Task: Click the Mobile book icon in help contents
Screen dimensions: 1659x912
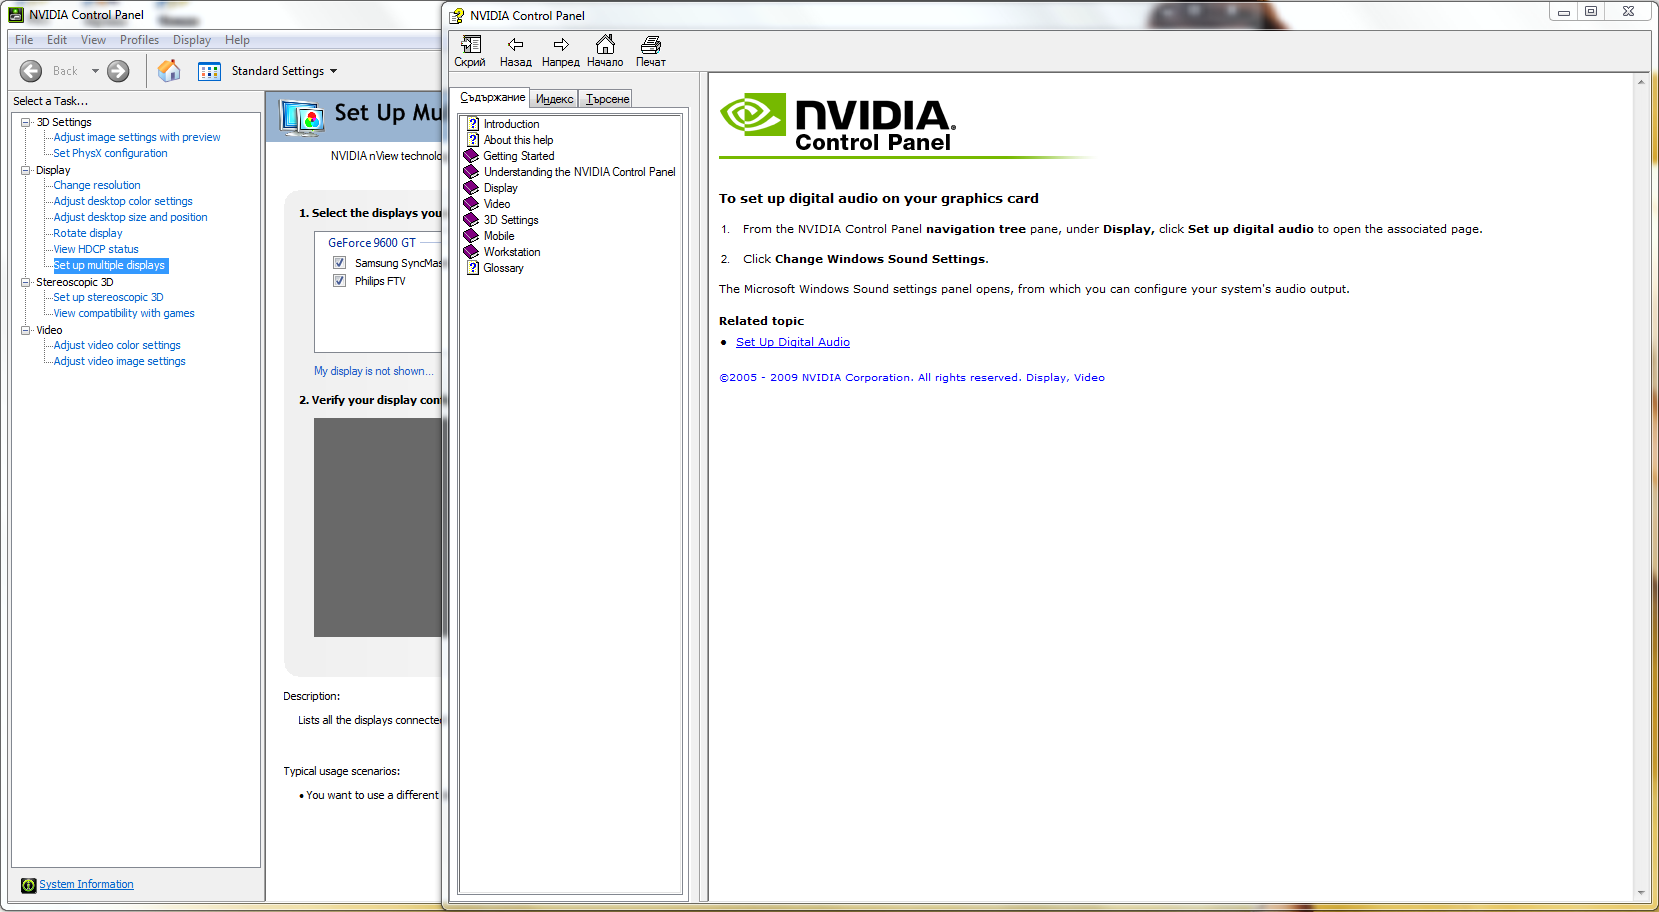Action: (x=471, y=236)
